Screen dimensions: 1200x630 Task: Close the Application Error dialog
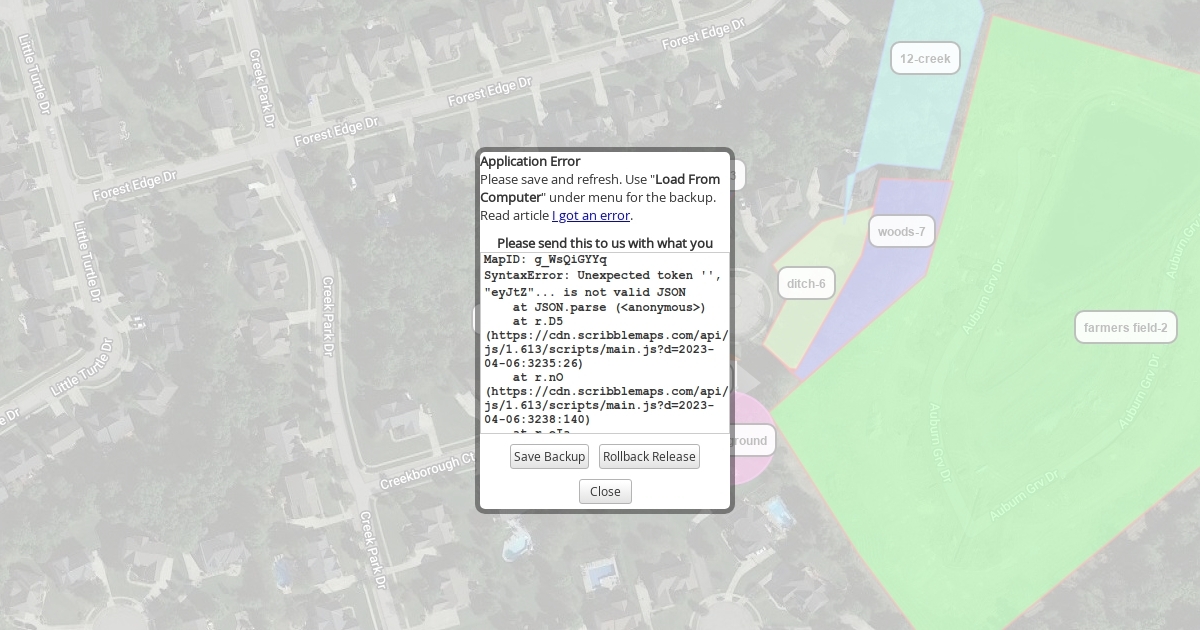[605, 491]
